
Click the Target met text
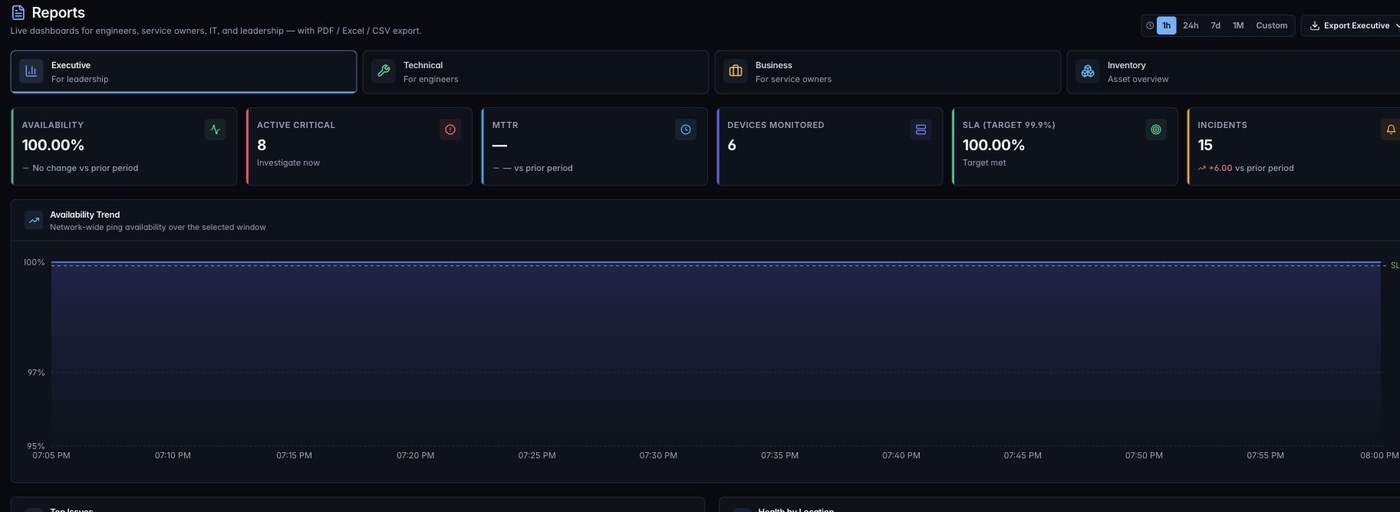click(985, 163)
